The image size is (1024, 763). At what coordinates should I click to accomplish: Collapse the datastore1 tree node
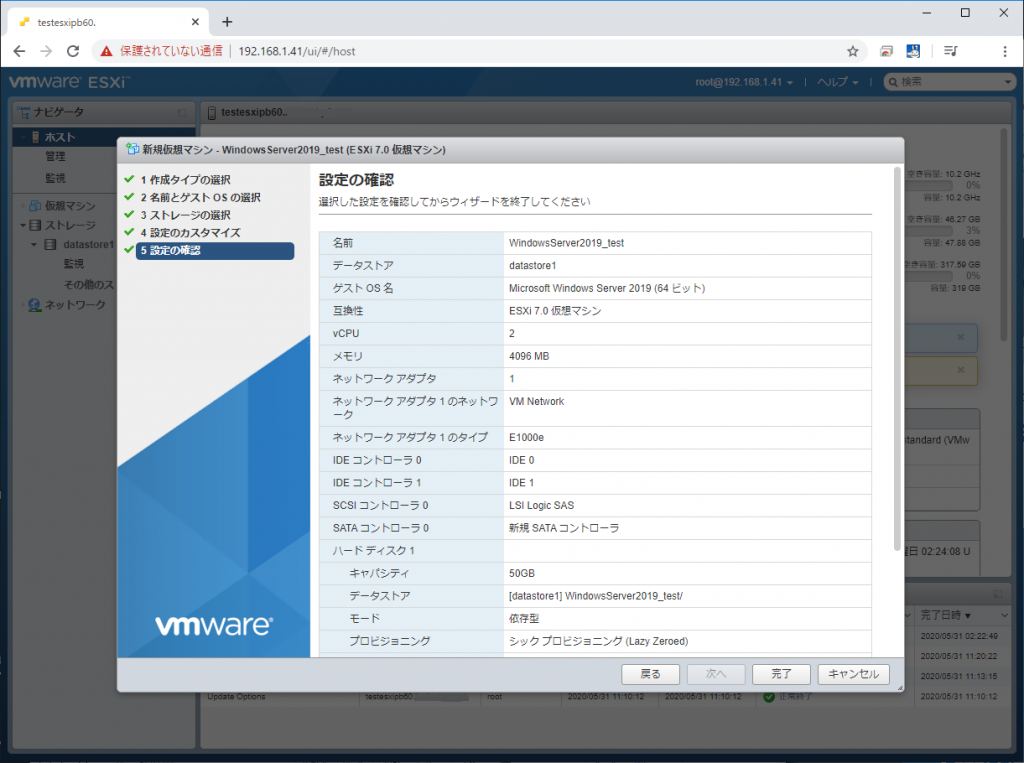coord(34,244)
